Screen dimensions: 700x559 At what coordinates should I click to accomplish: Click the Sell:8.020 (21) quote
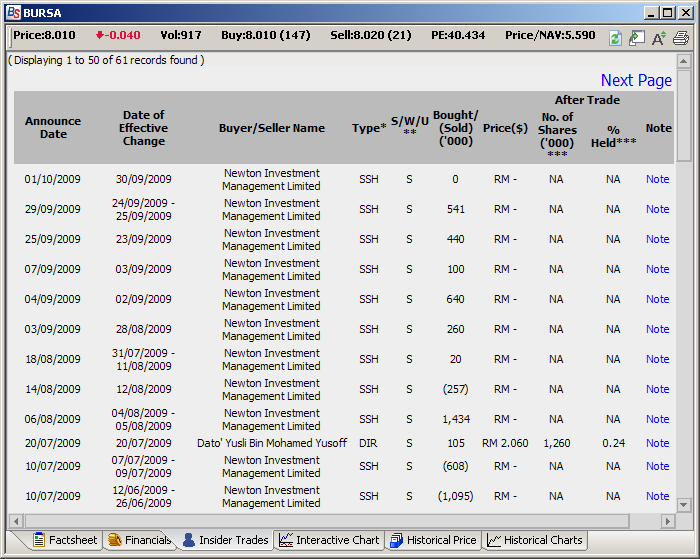point(371,35)
